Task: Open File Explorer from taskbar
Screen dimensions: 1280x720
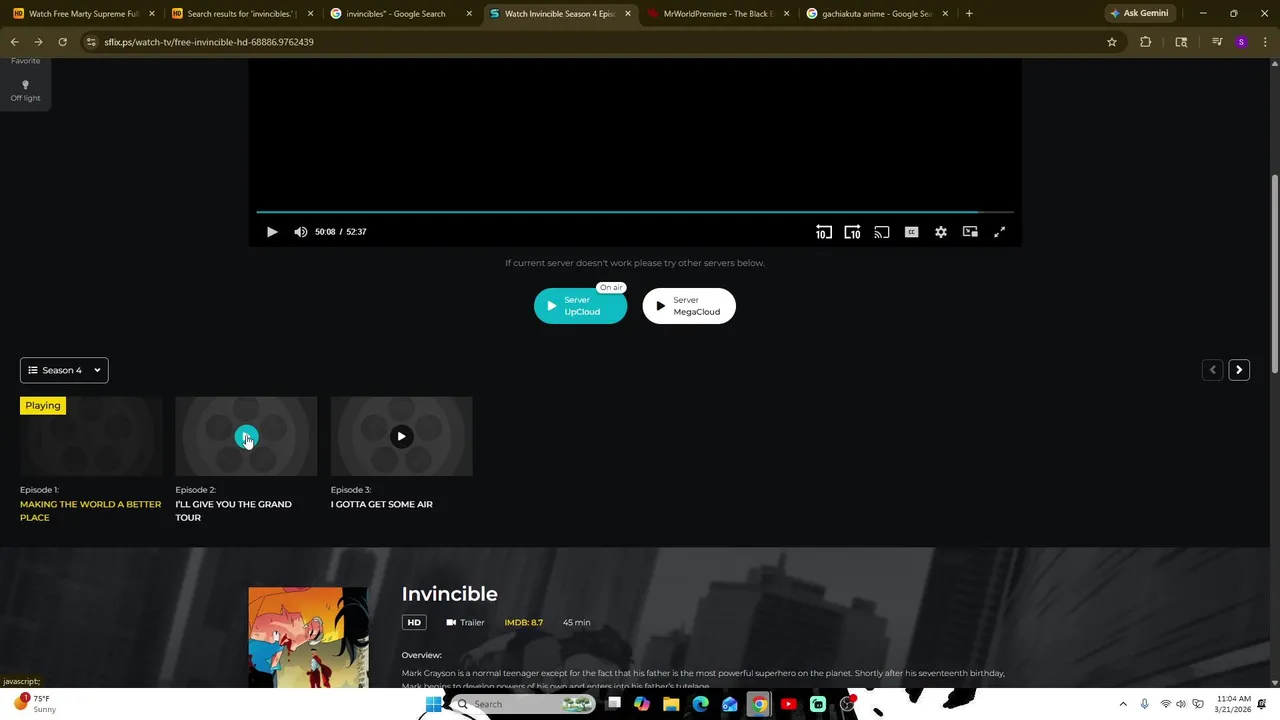Action: 671,704
